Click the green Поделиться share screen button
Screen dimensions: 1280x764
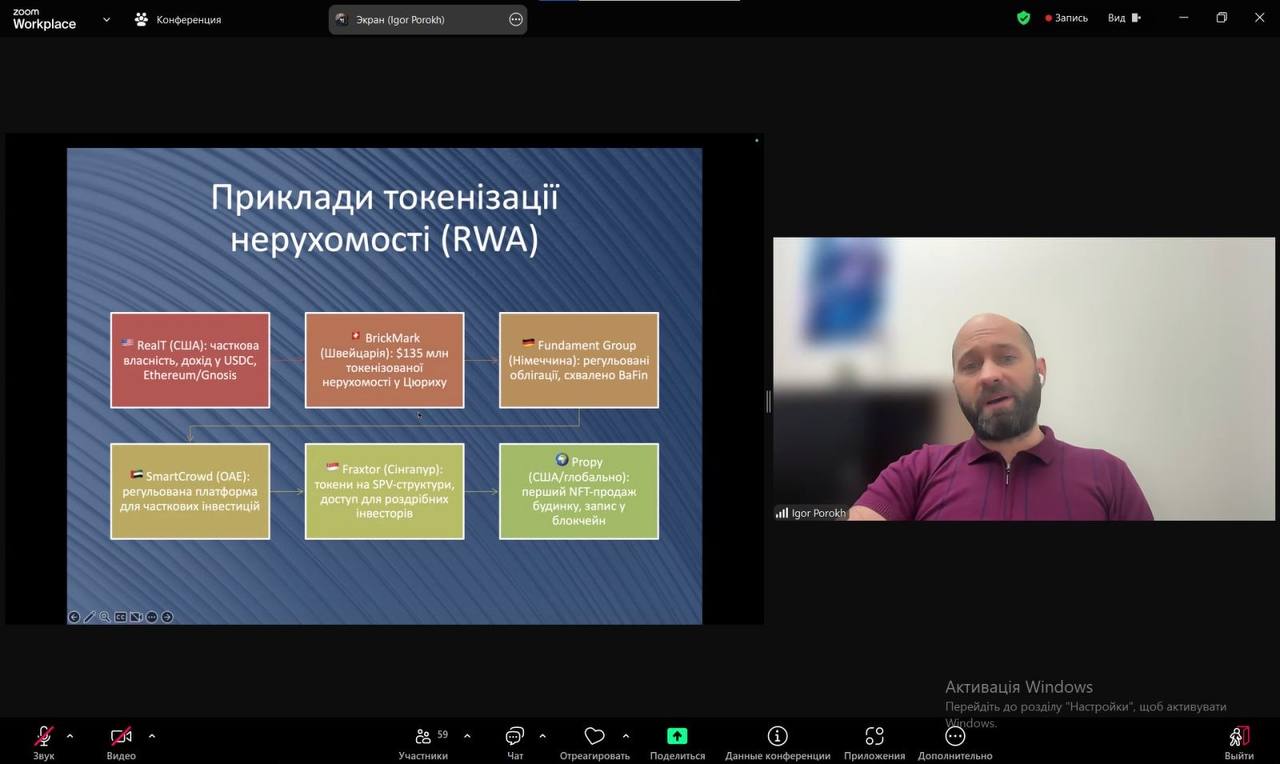pyautogui.click(x=677, y=737)
